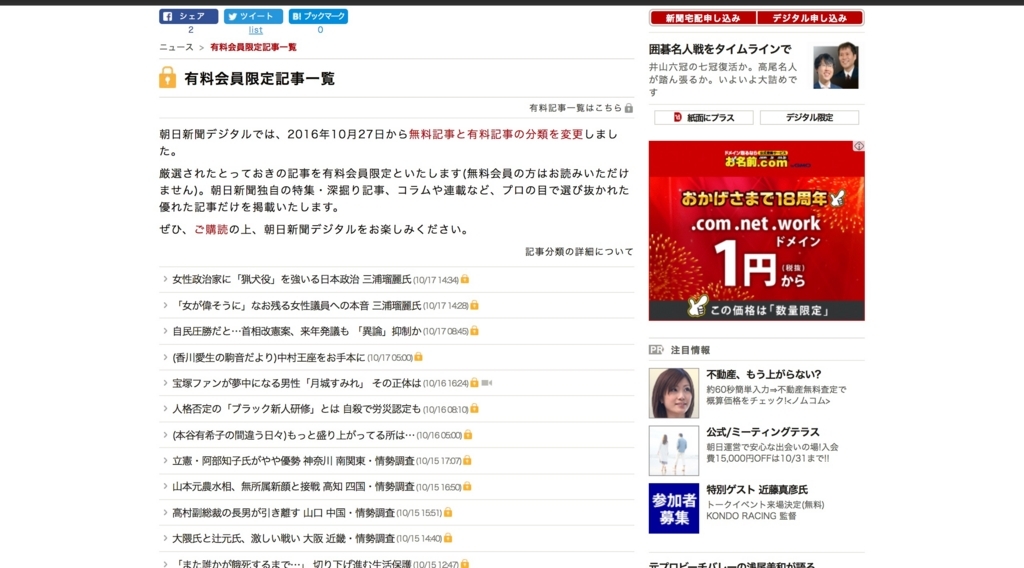Click lock icon on 宝塚ファン row
This screenshot has height=568, width=1024.
[x=474, y=383]
